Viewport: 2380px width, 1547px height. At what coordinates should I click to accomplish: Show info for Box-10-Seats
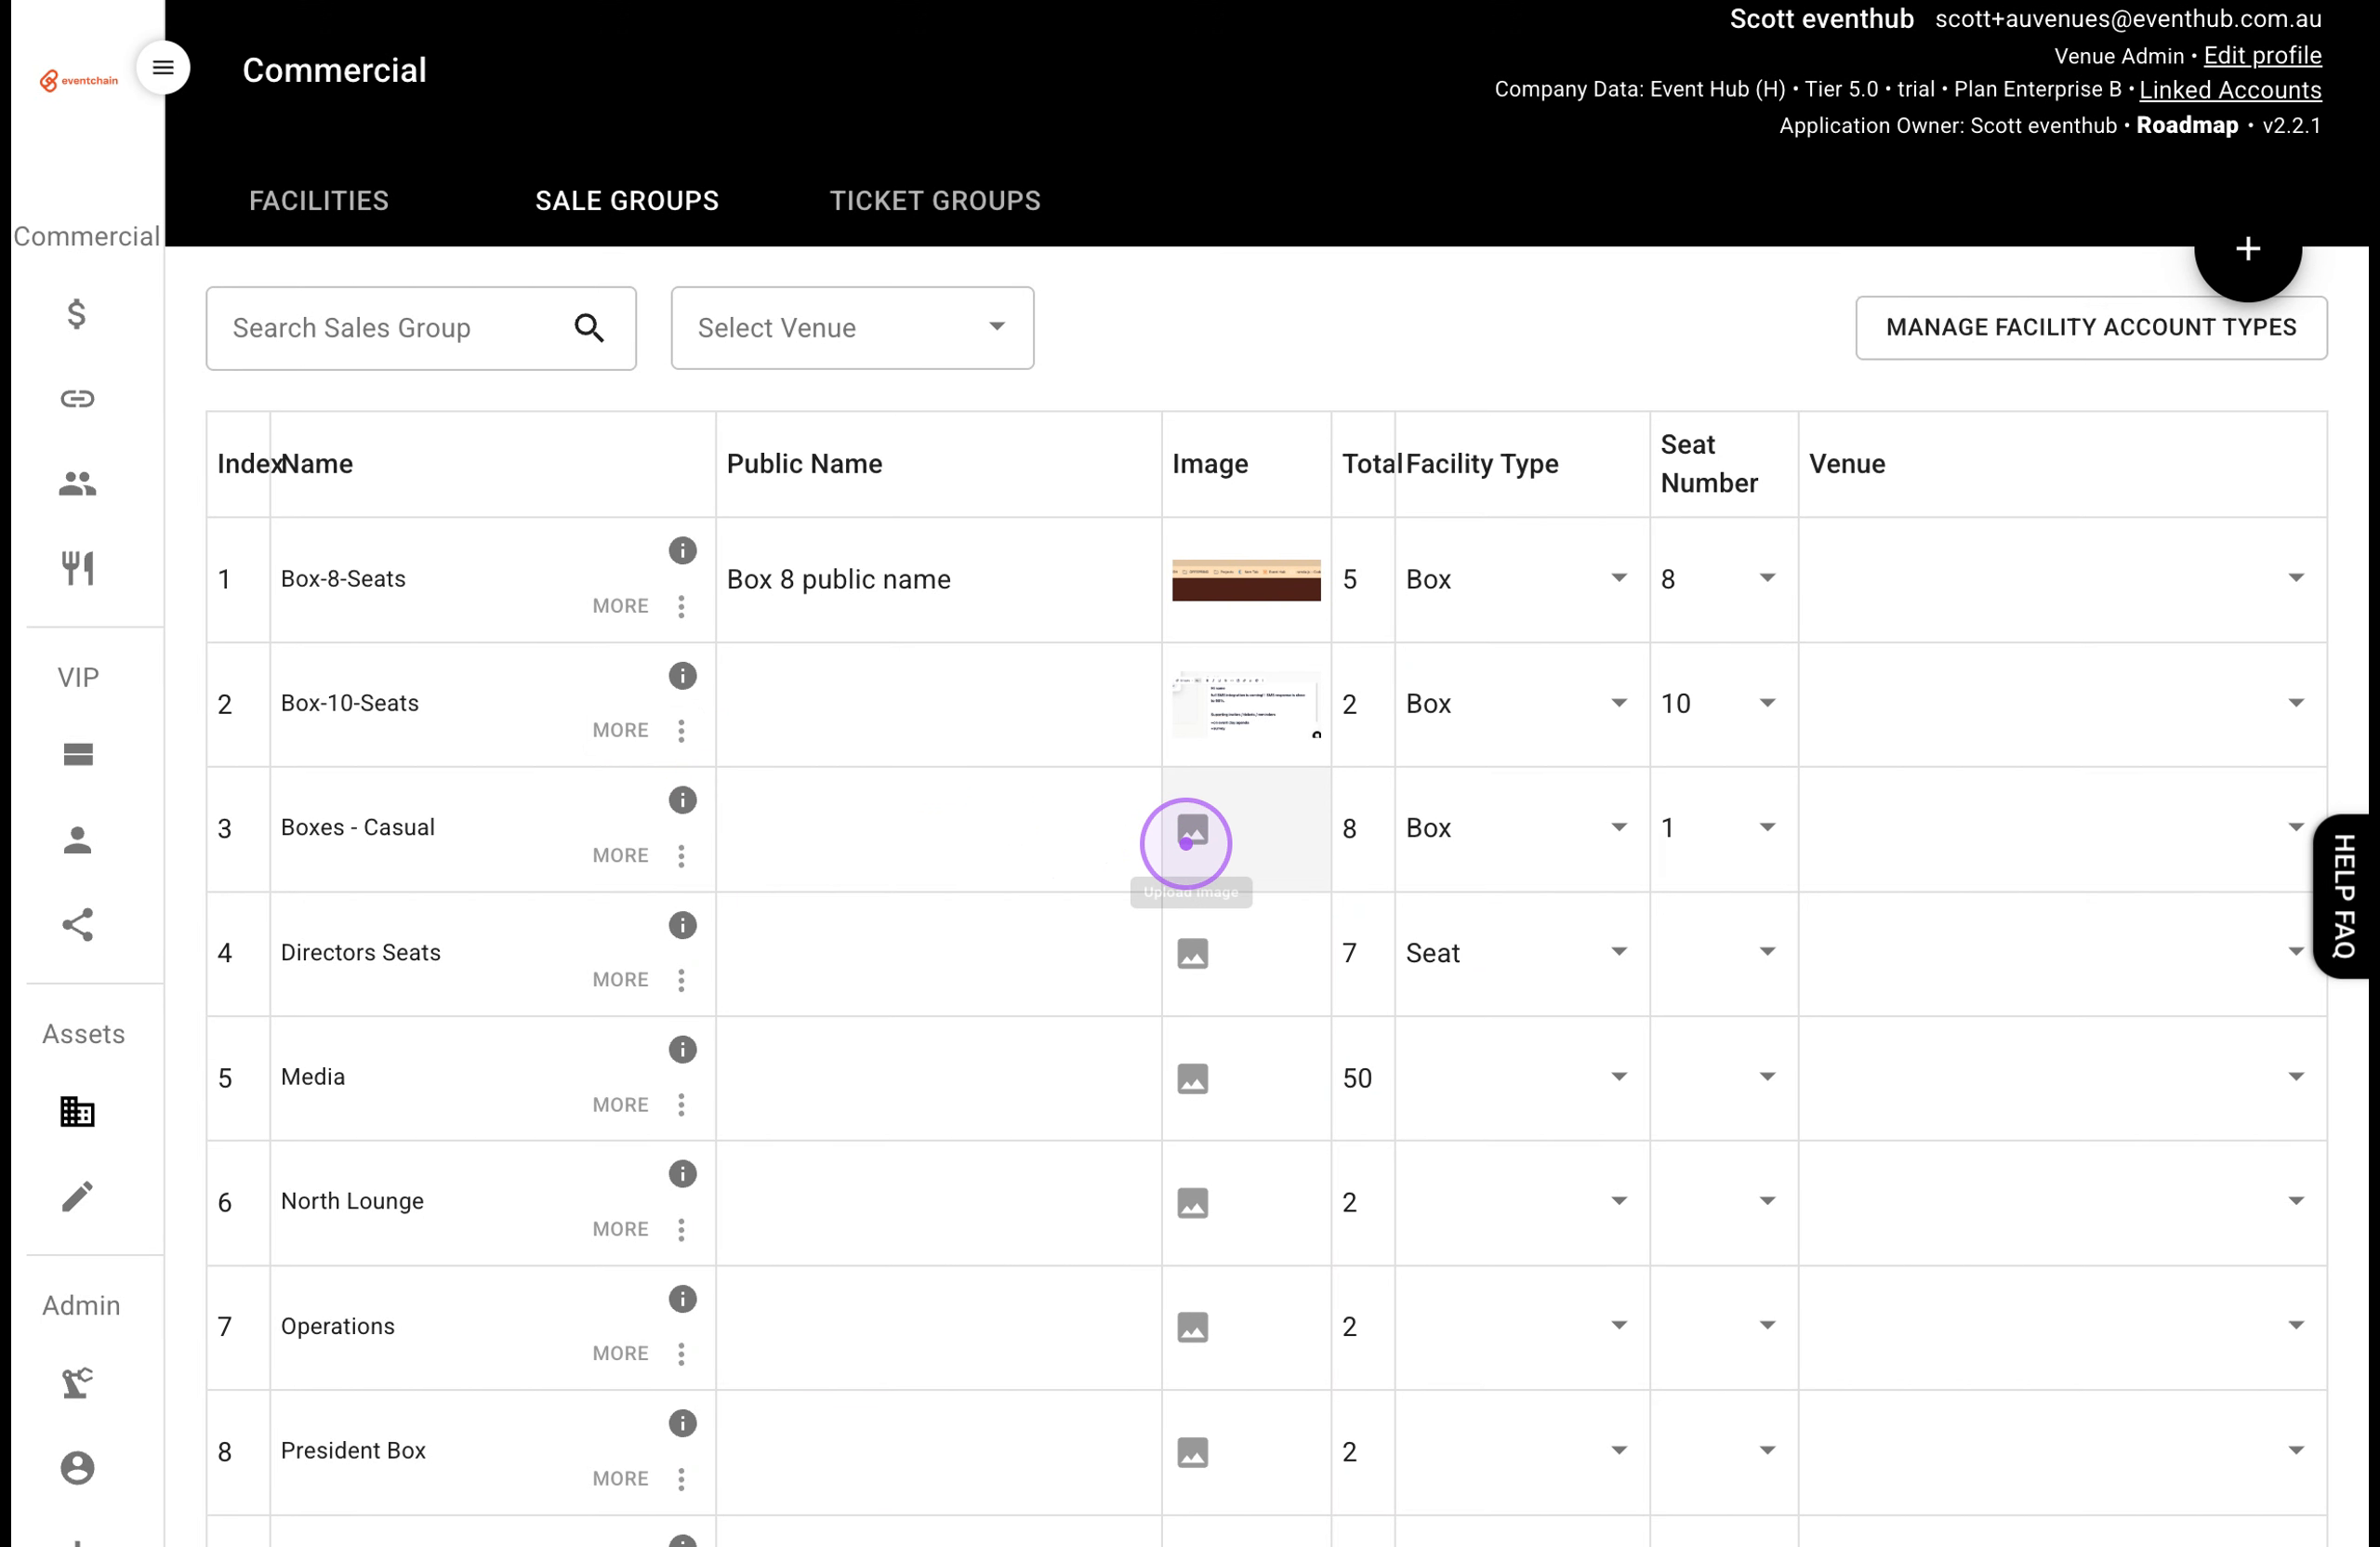(682, 676)
